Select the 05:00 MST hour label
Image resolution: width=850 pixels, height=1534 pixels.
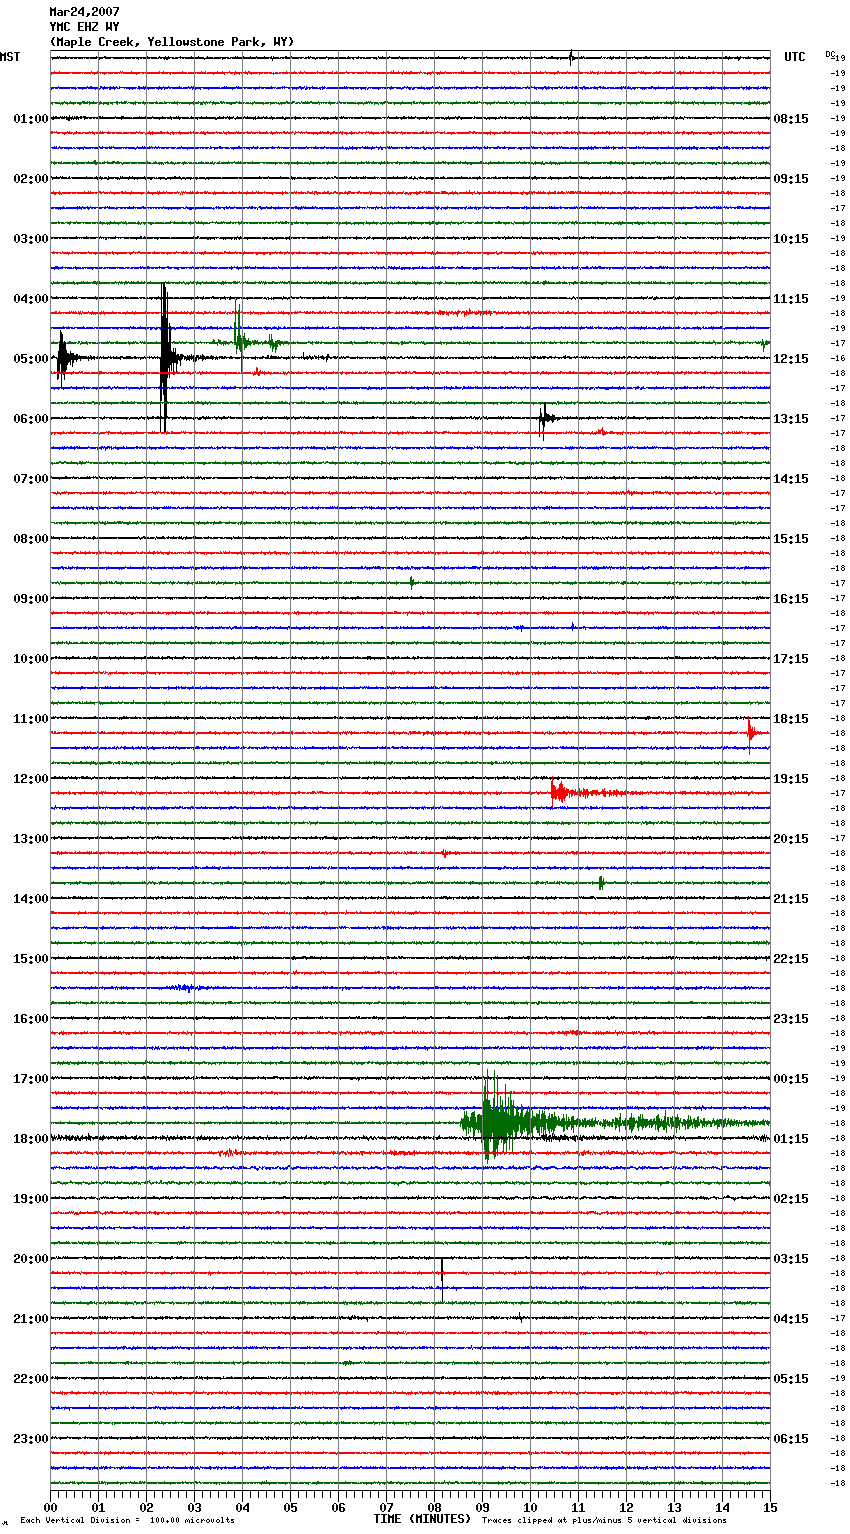30,359
